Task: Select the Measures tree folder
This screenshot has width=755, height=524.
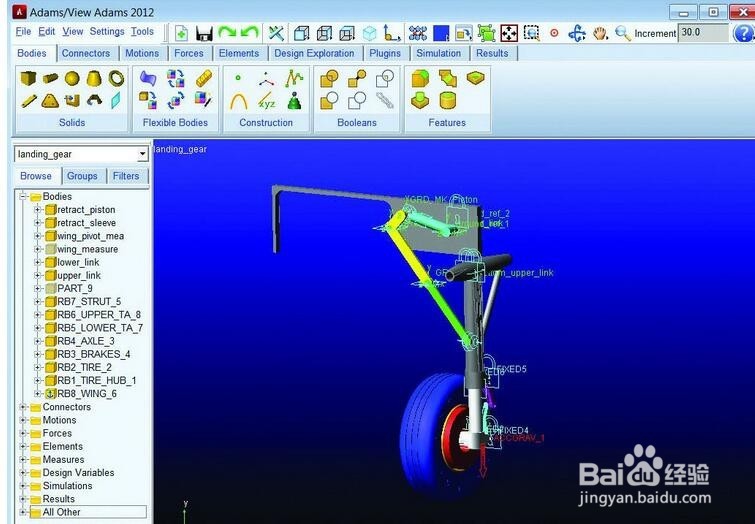Action: pos(63,459)
